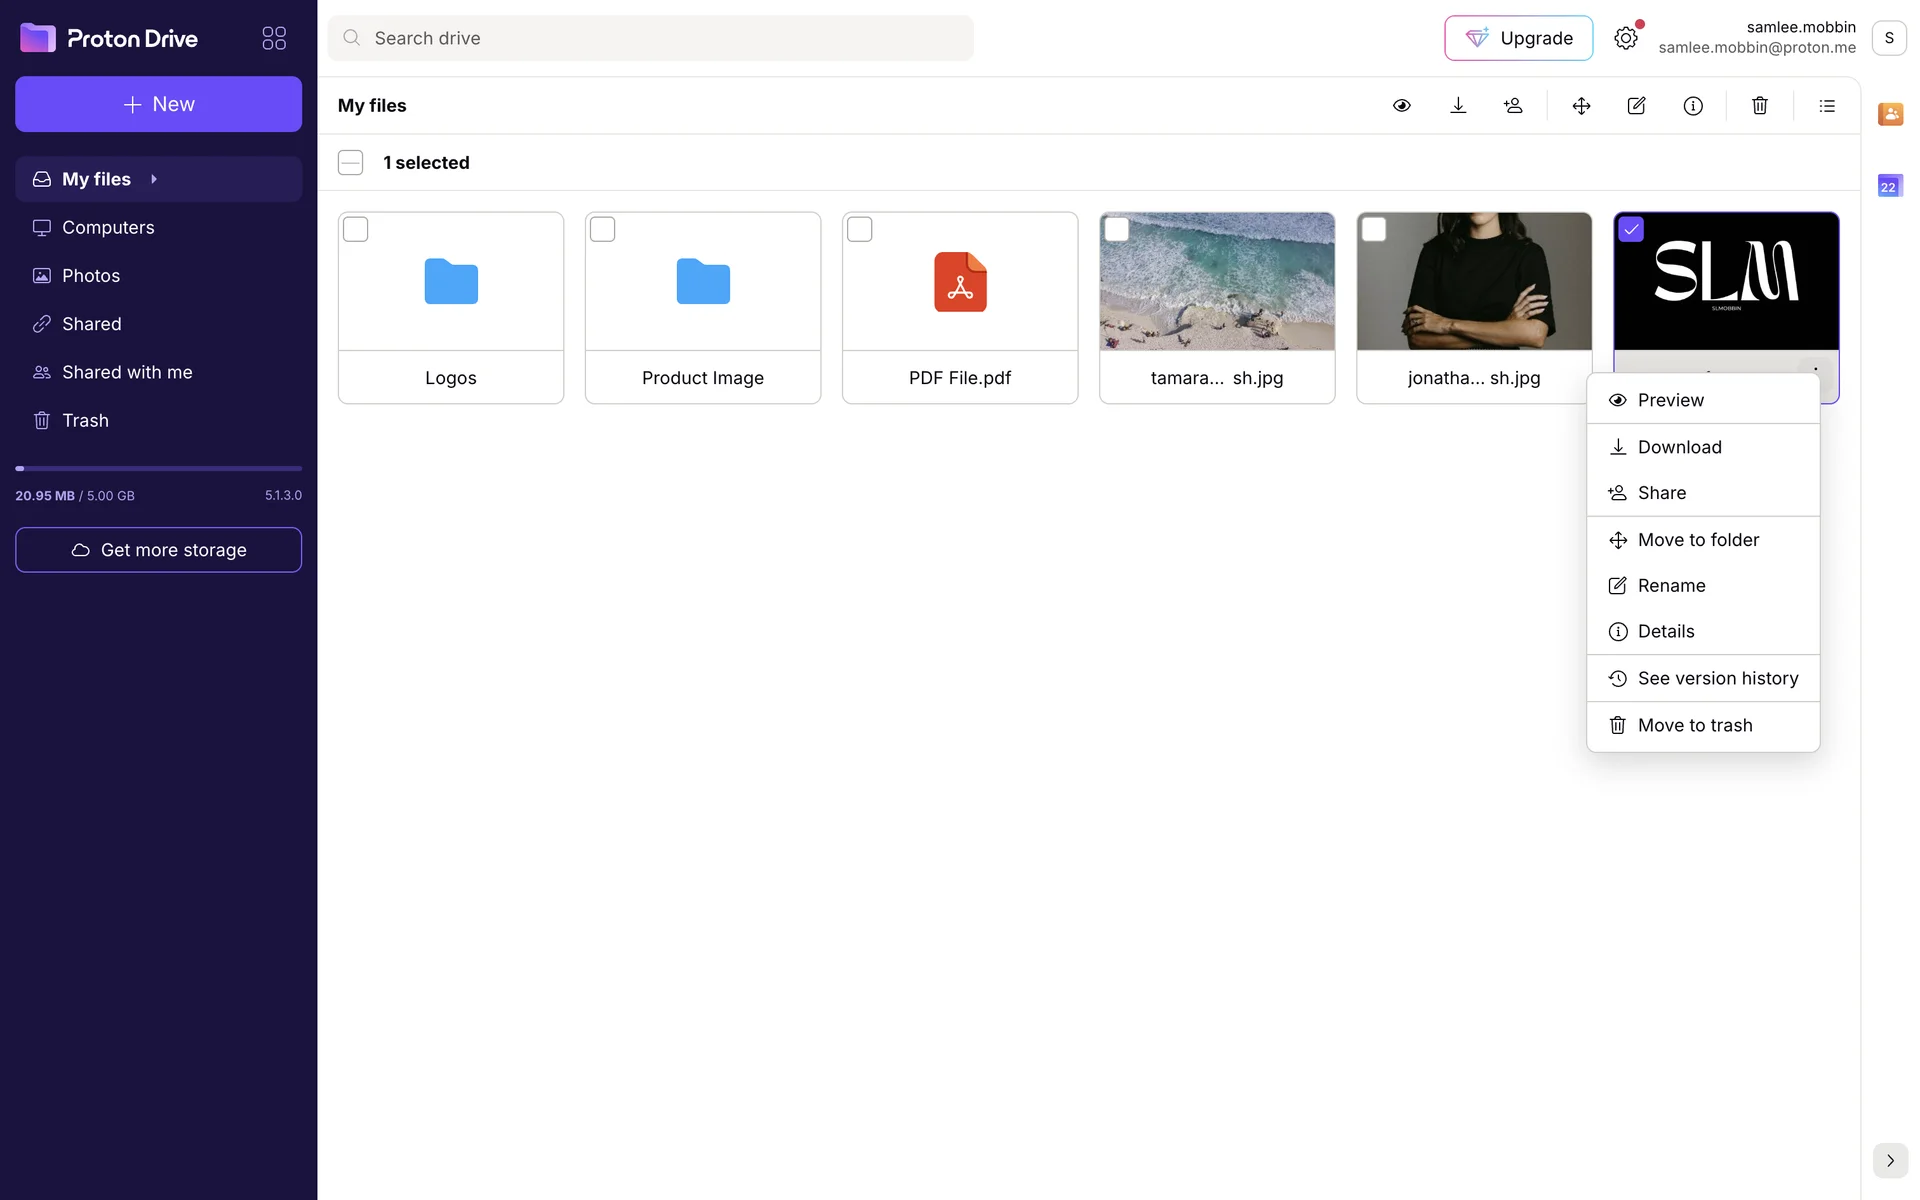Screen dimensions: 1920x1200
Task: Expand the side panel chevron at bottom right
Action: [1890, 1161]
